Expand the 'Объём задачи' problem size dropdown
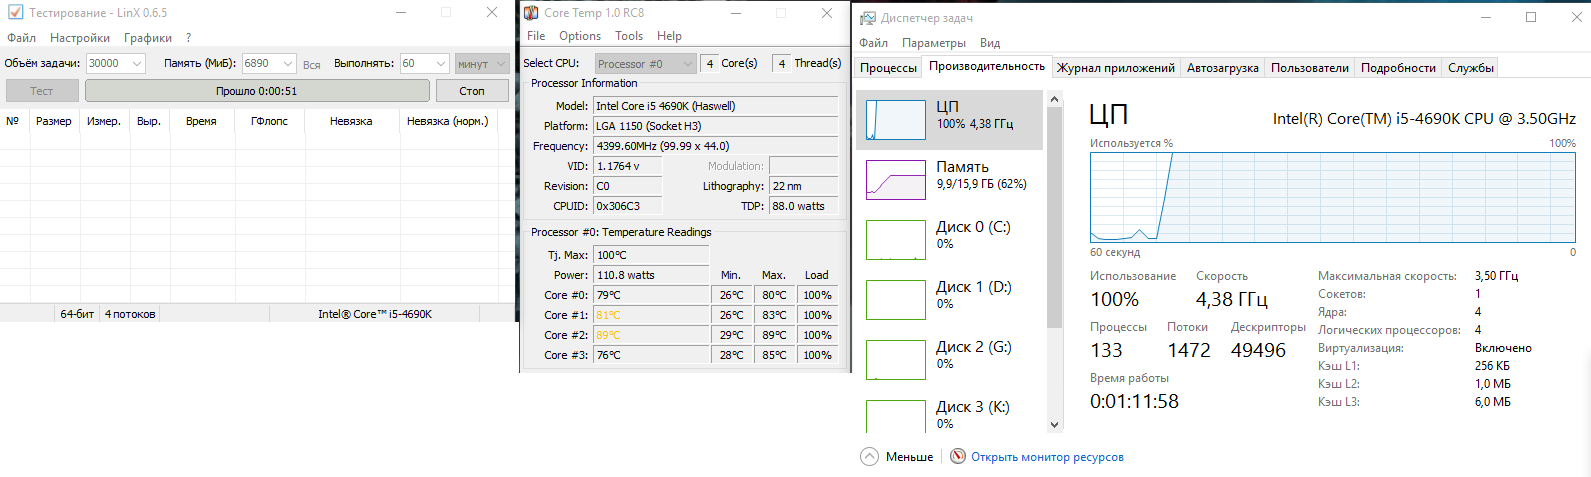 point(137,63)
